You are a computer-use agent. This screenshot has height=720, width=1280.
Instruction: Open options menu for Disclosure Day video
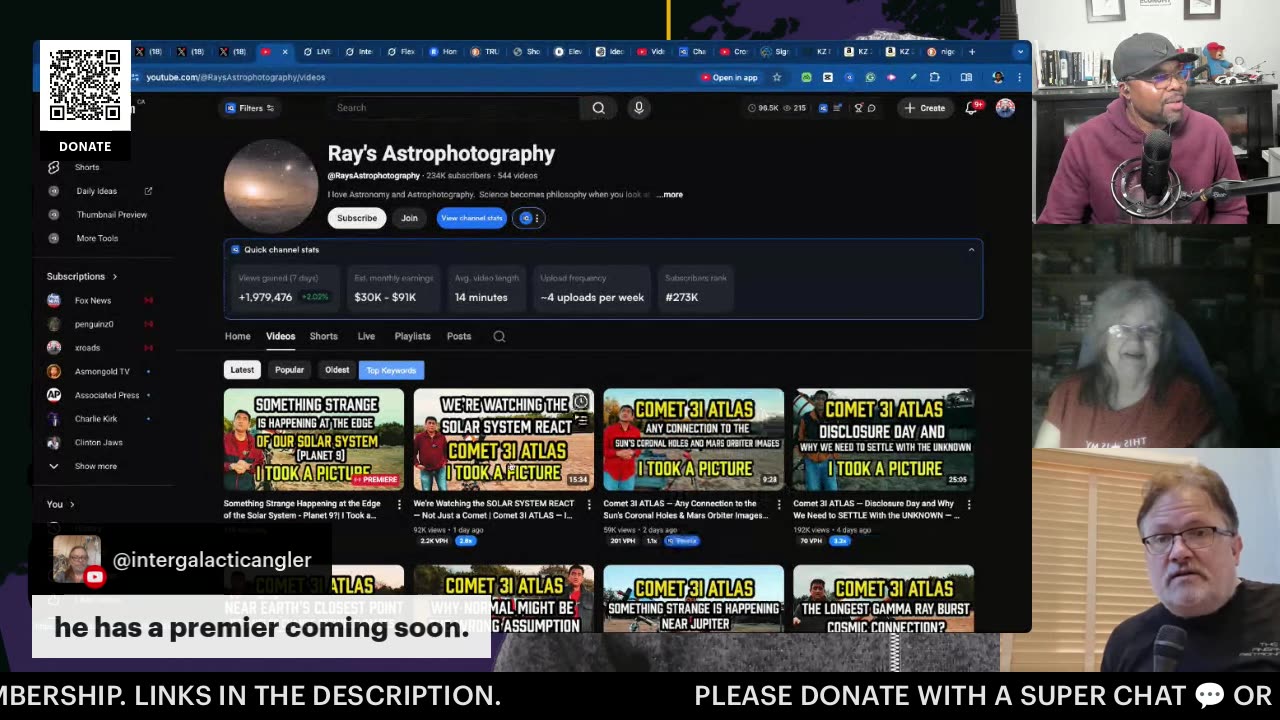coord(969,505)
